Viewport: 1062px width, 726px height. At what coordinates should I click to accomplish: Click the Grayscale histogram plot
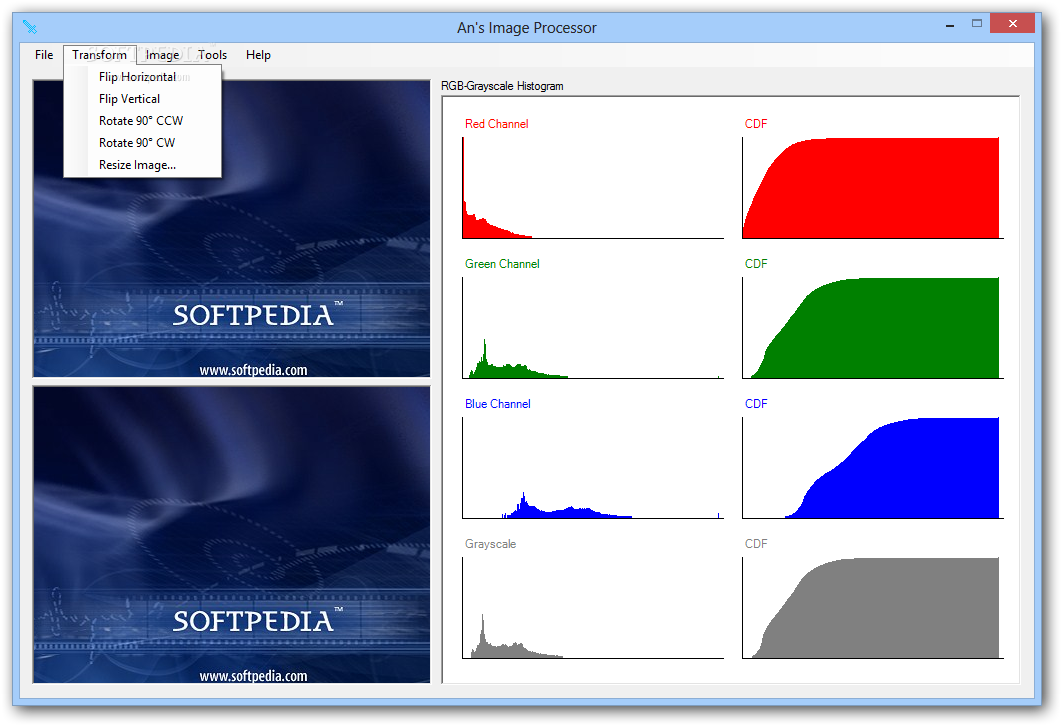coord(593,608)
